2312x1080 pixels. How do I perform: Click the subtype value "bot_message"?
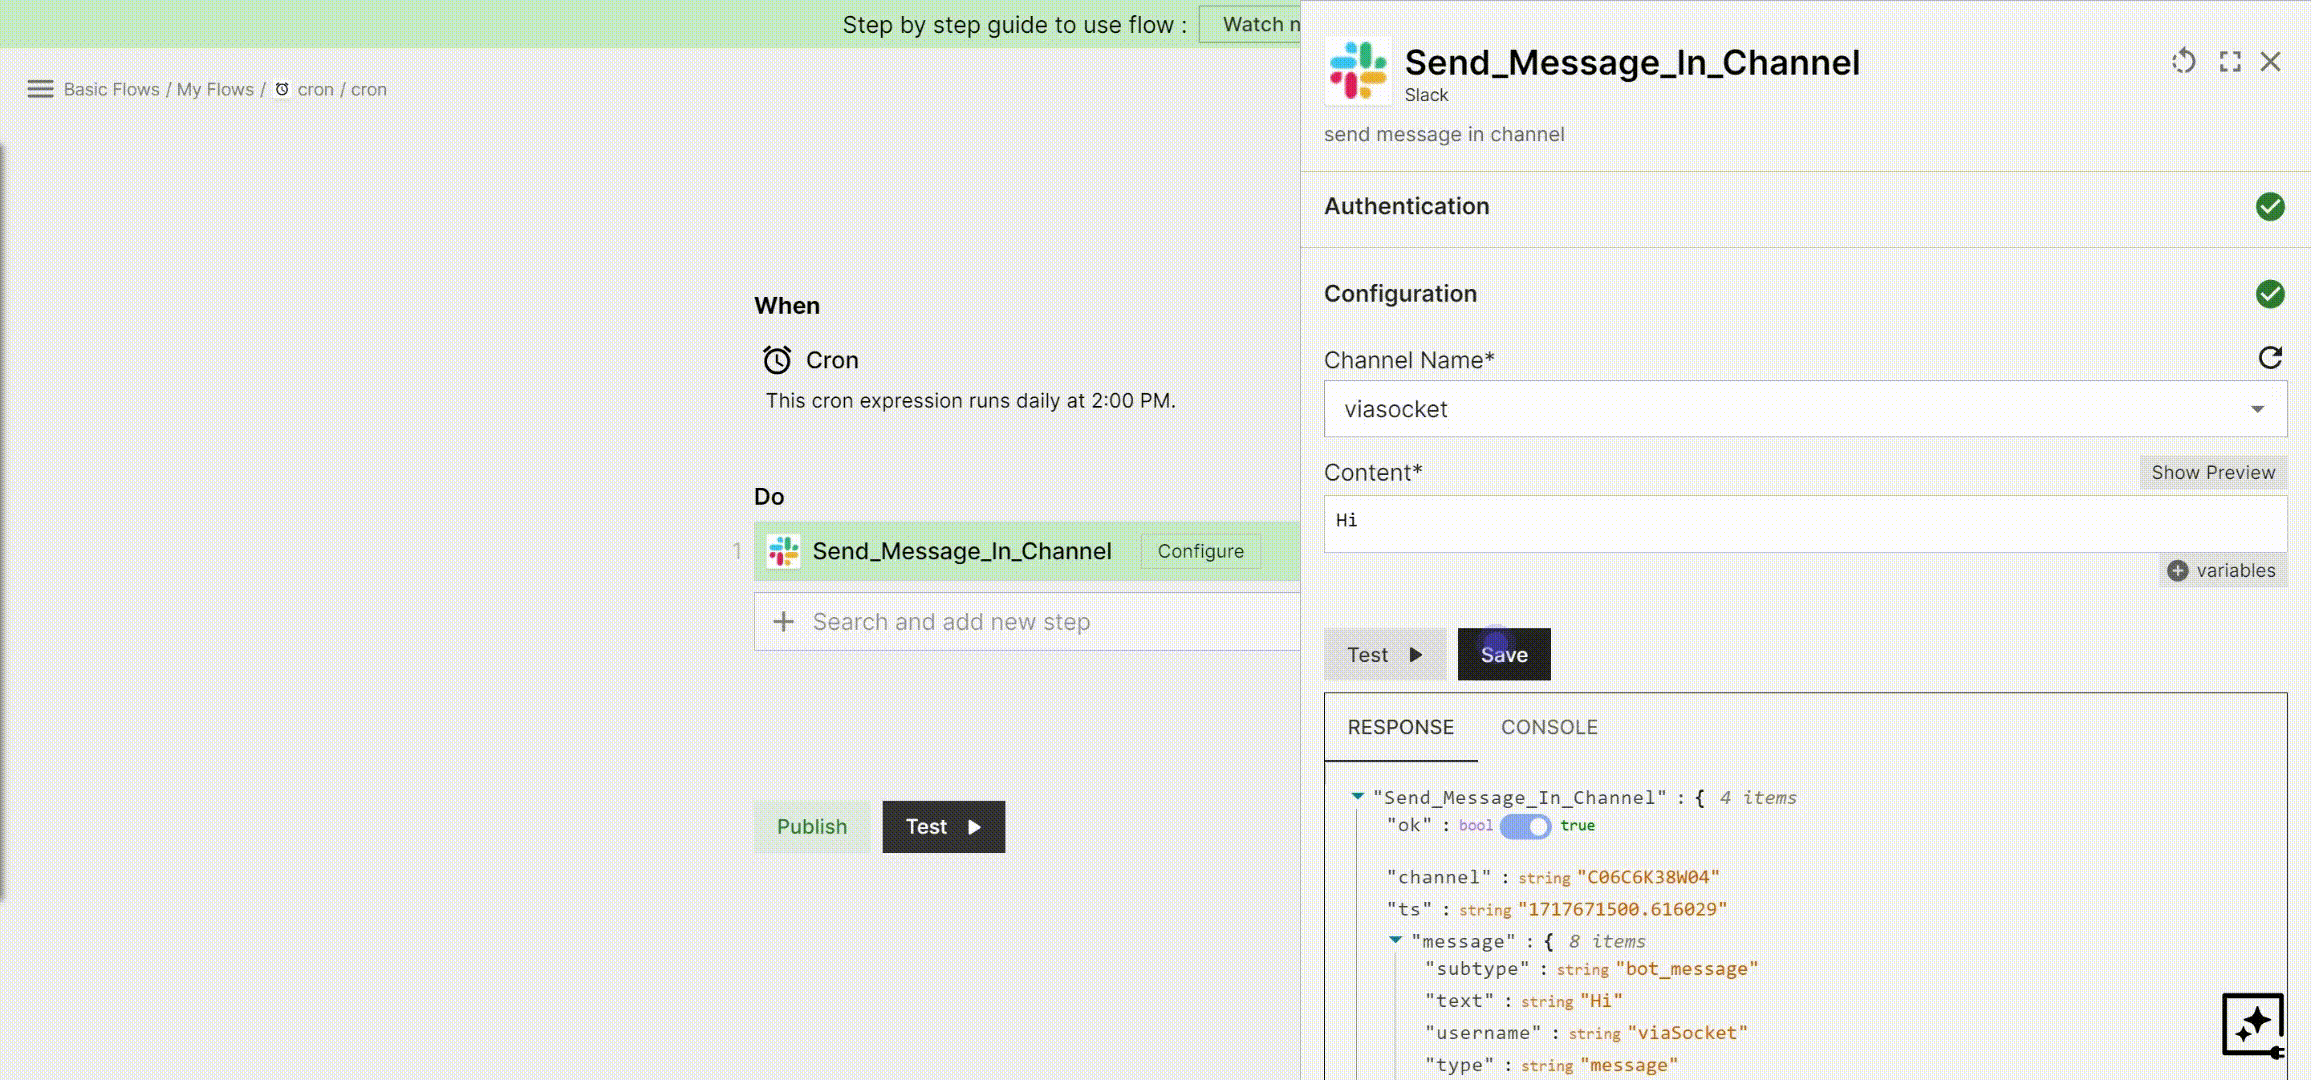click(1686, 968)
